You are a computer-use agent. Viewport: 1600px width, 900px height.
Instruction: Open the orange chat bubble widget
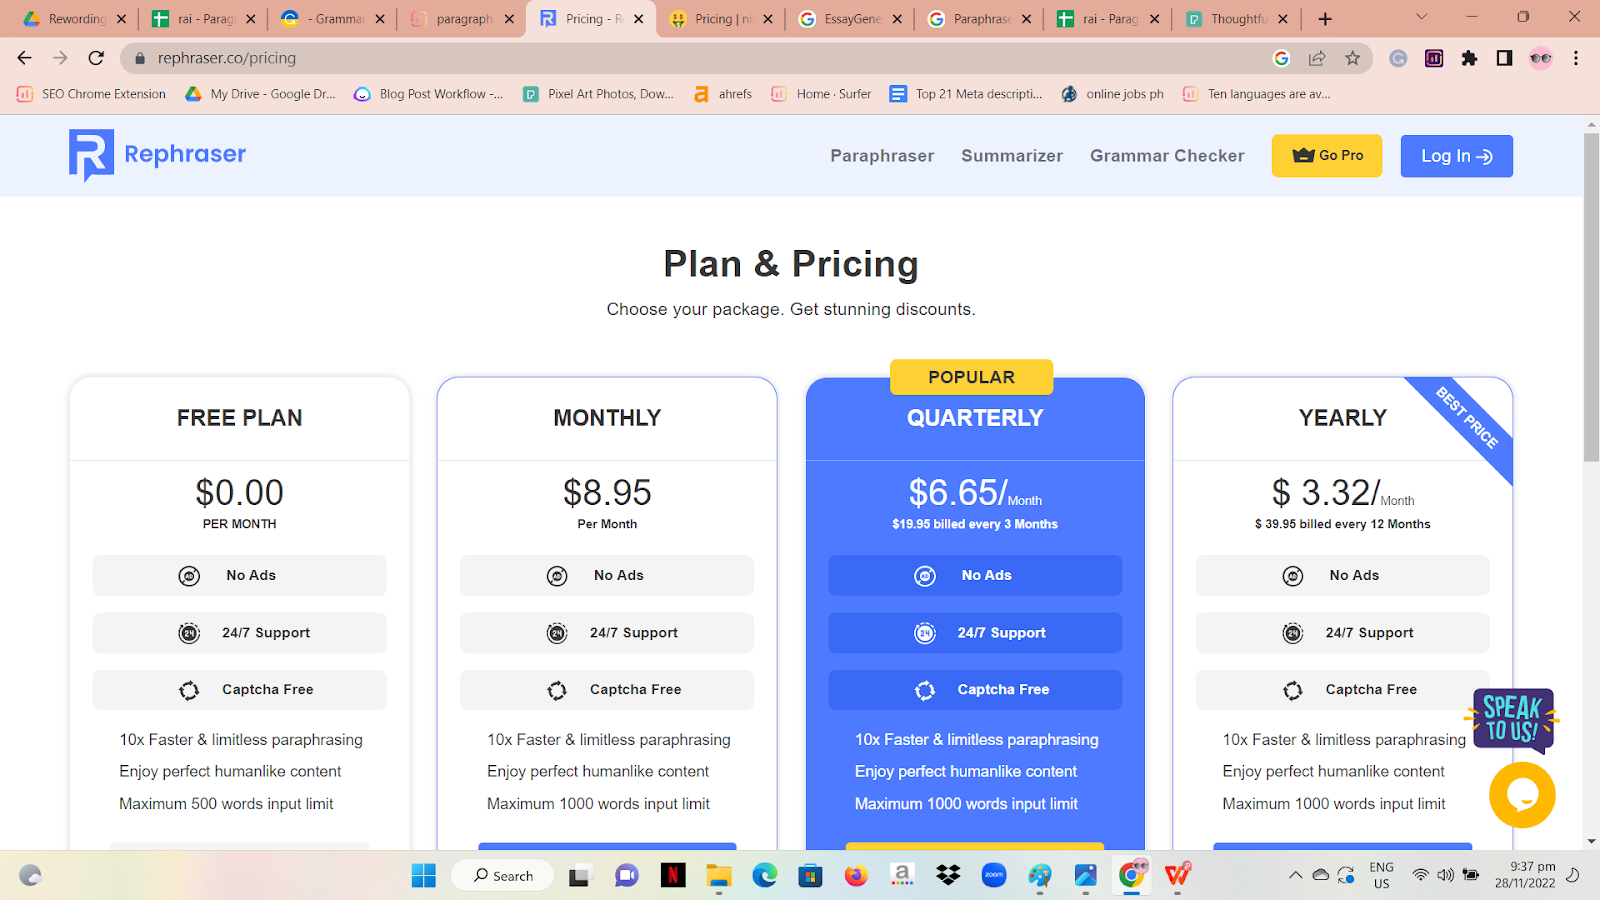pyautogui.click(x=1522, y=795)
